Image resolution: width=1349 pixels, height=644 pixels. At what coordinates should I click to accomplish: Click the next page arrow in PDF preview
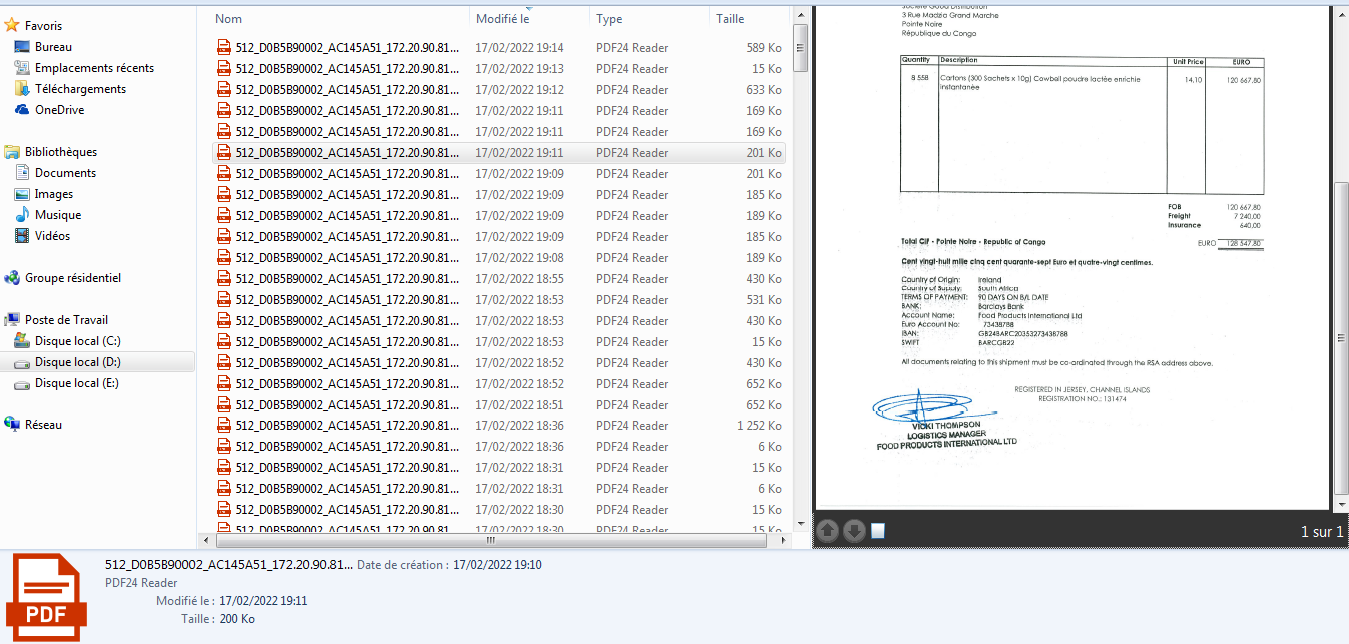click(x=853, y=531)
